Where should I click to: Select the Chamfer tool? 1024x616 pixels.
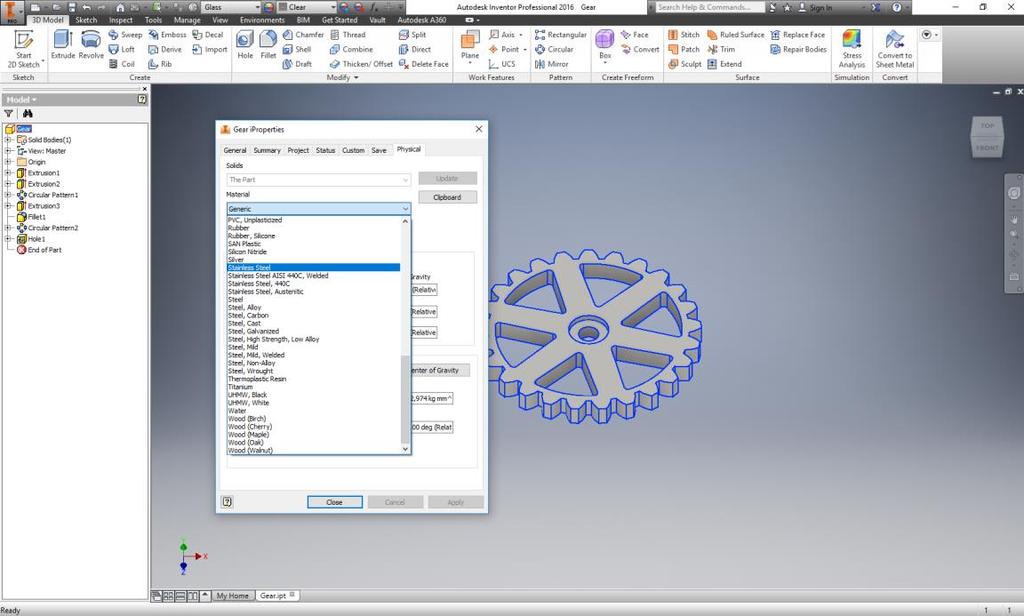pyautogui.click(x=303, y=35)
